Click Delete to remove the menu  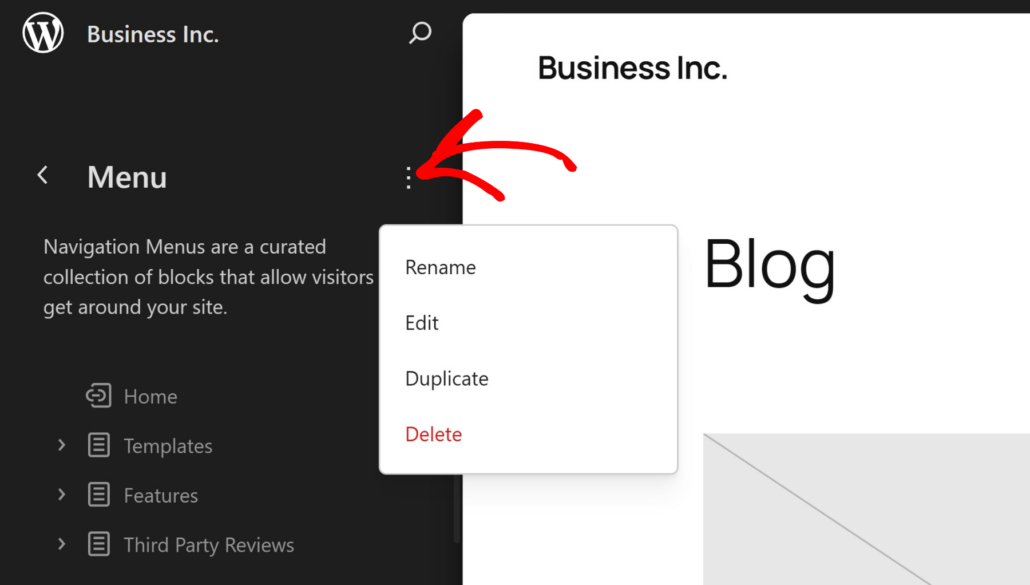point(433,434)
